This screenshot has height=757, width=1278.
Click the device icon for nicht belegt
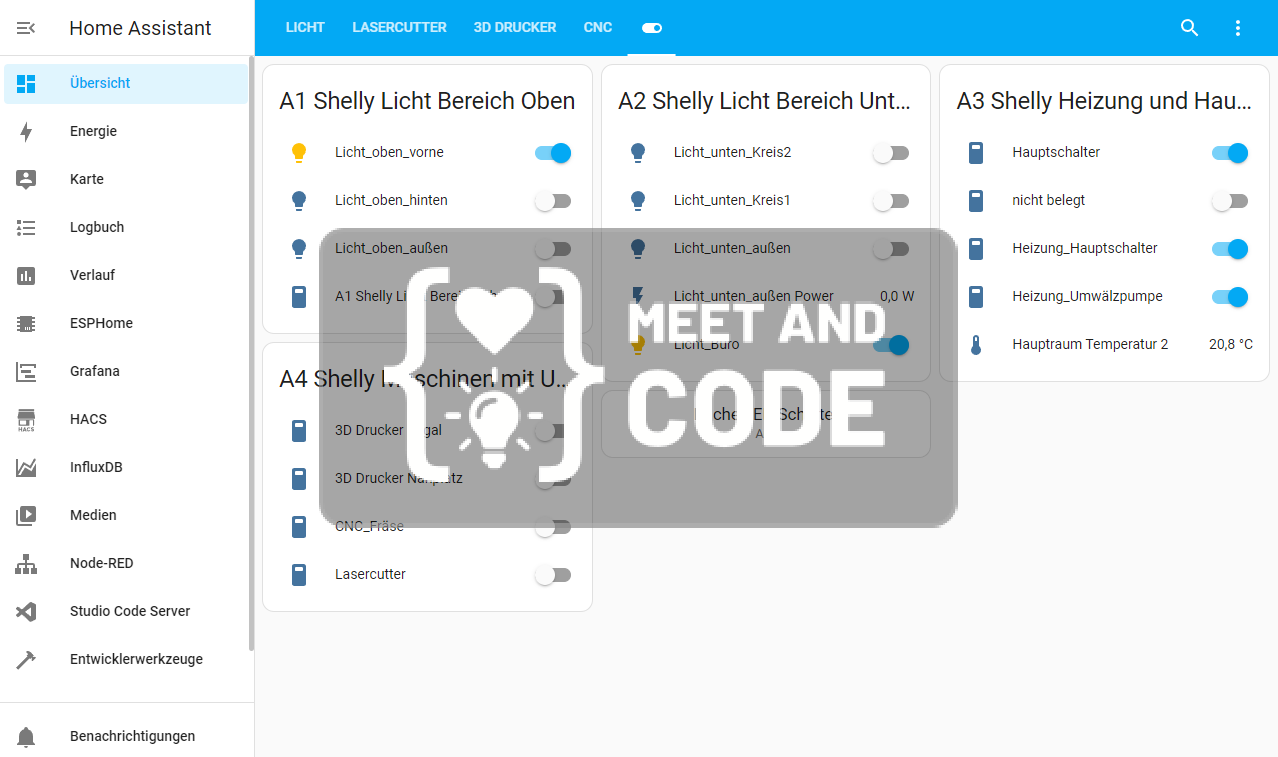coord(977,201)
